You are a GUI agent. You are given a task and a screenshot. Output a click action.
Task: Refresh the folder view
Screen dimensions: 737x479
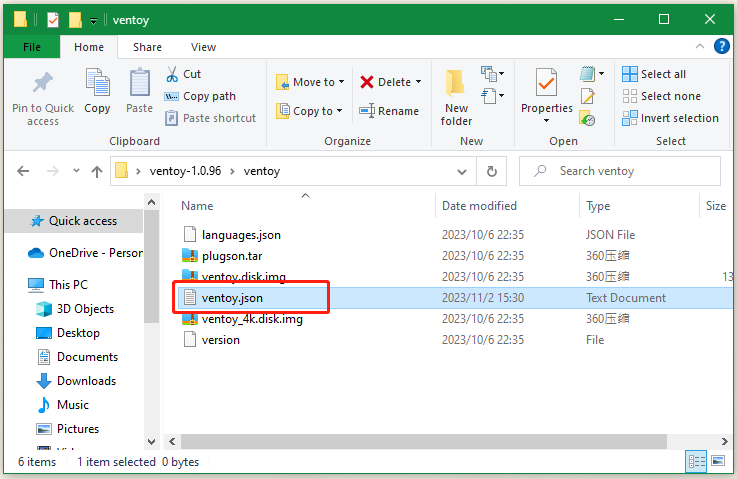tap(492, 172)
